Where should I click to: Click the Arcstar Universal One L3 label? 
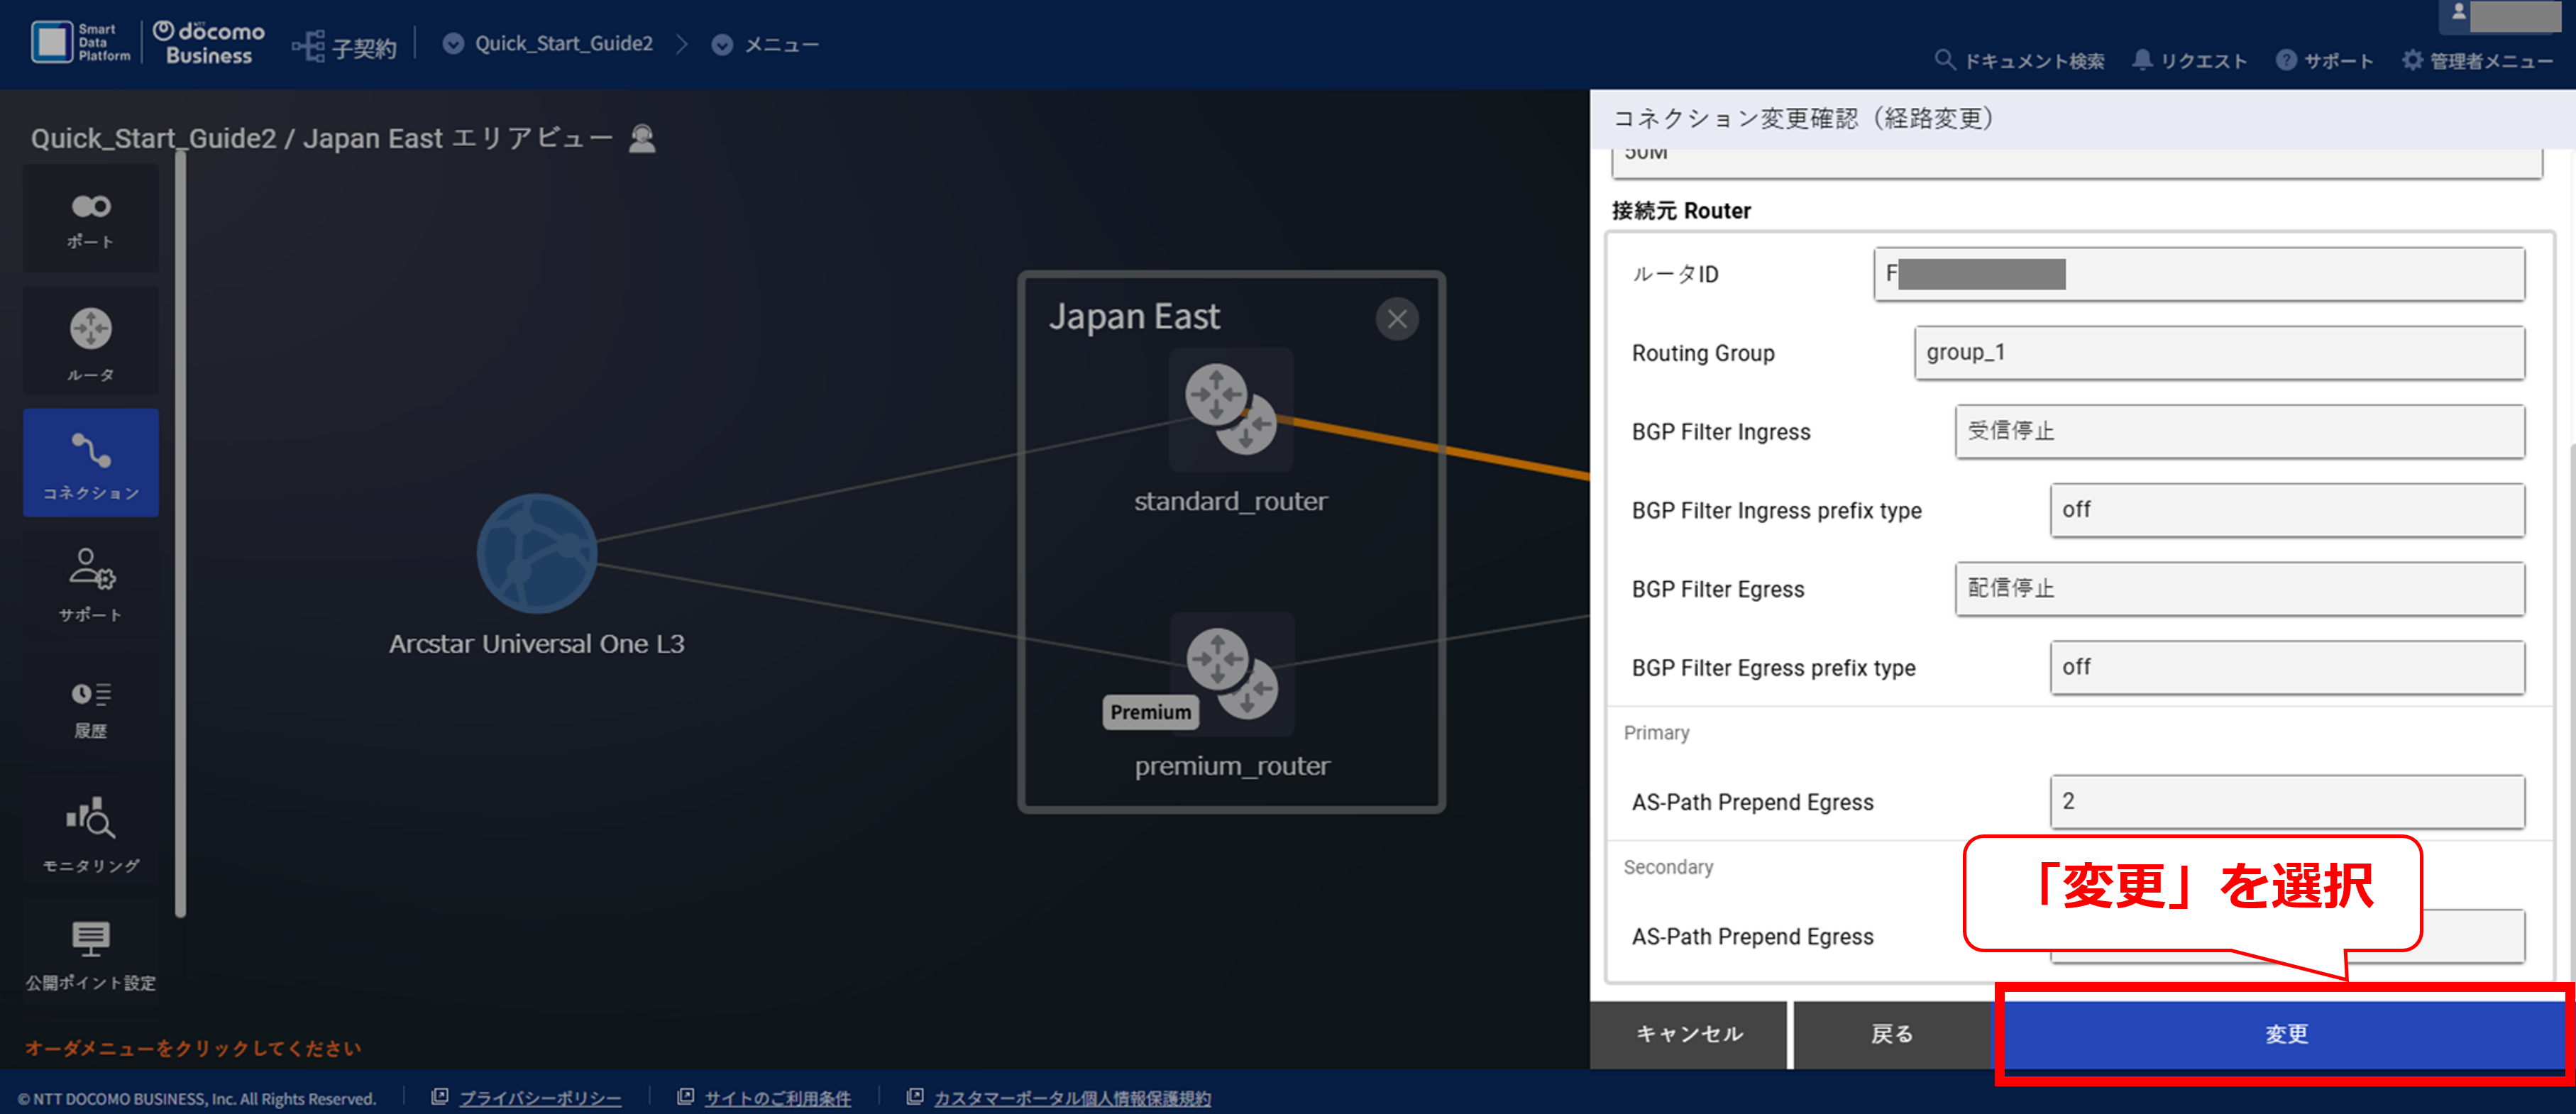(x=537, y=644)
